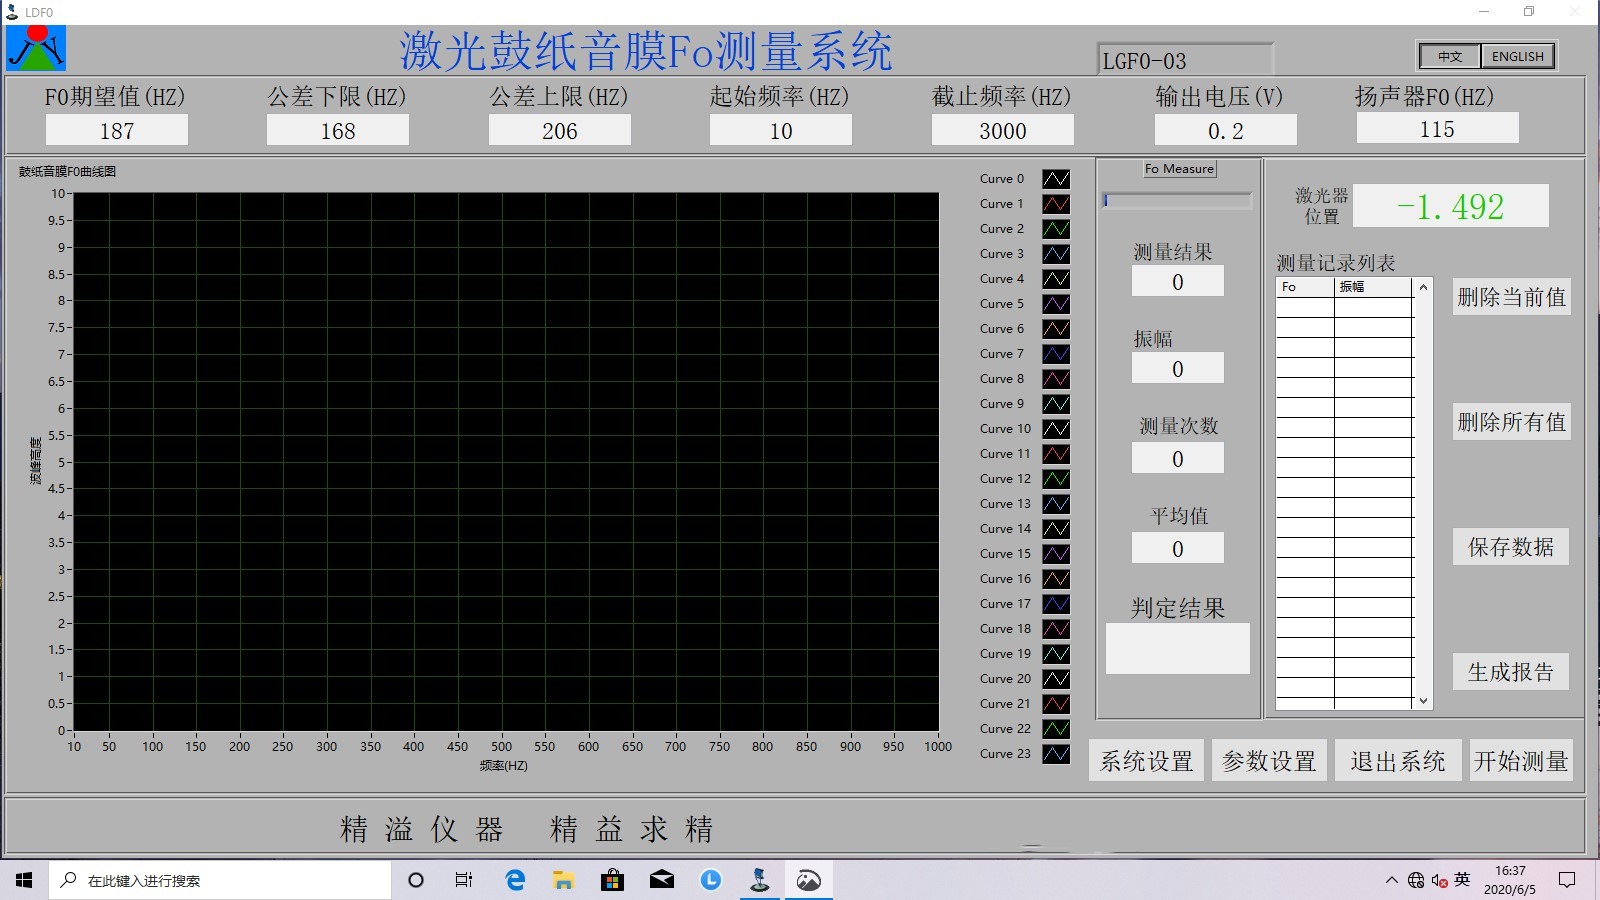Click 退出系统 to exit system
1600x900 pixels.
point(1397,761)
